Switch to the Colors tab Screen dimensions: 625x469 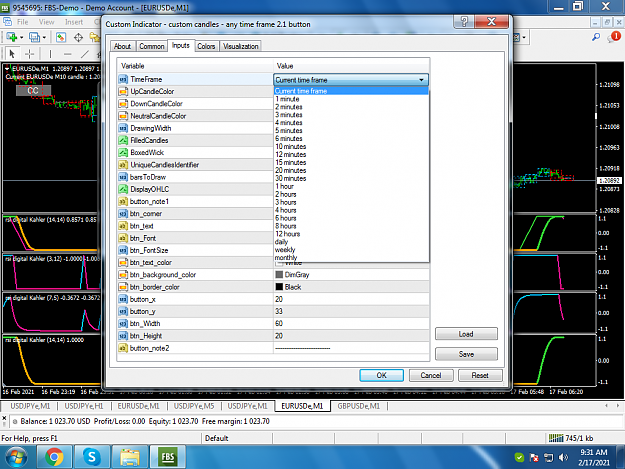206,46
